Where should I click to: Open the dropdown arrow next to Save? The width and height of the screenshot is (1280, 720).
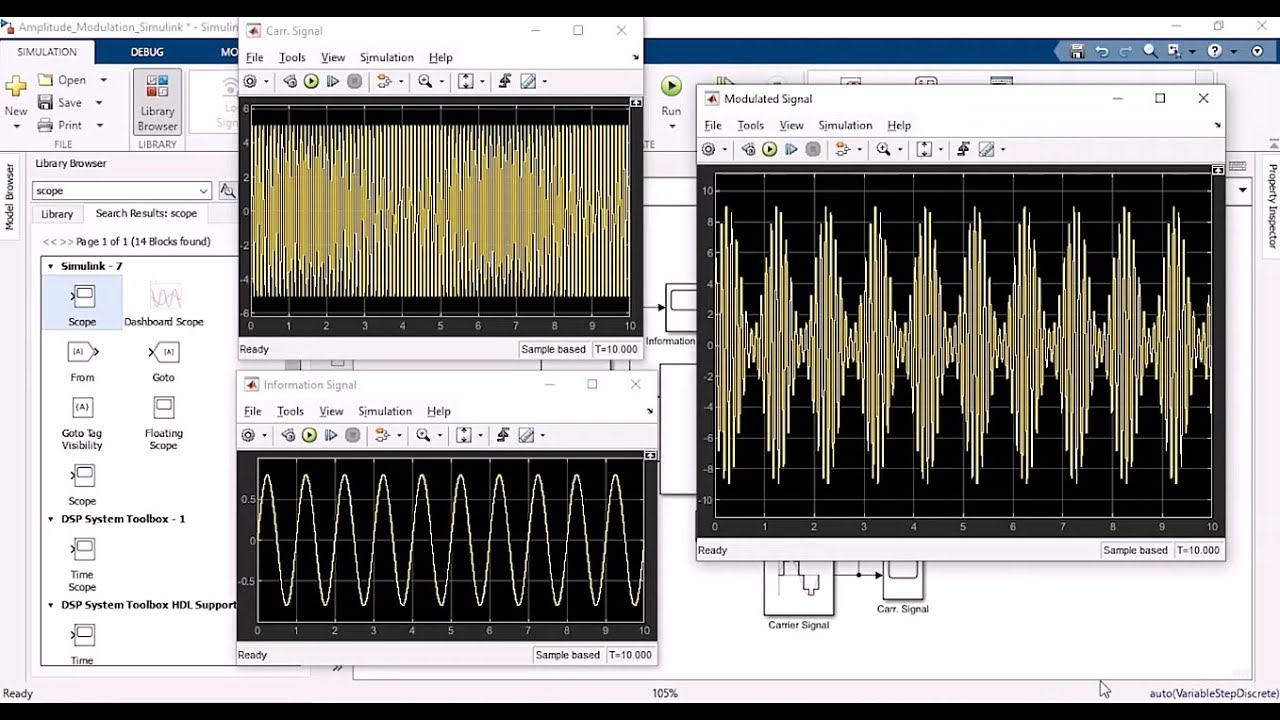[99, 103]
